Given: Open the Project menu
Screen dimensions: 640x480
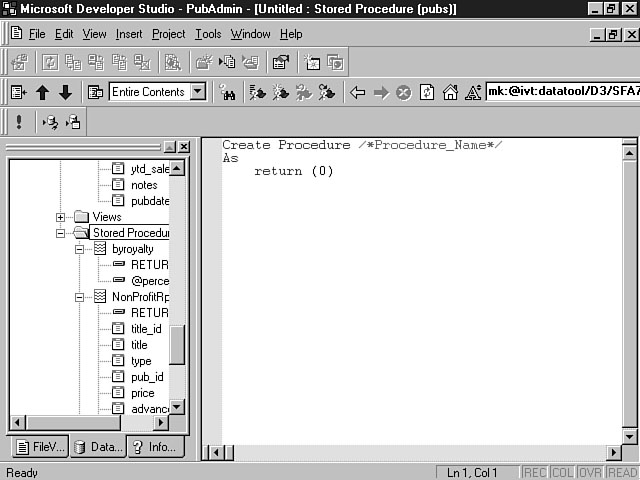Looking at the screenshot, I should point(168,34).
